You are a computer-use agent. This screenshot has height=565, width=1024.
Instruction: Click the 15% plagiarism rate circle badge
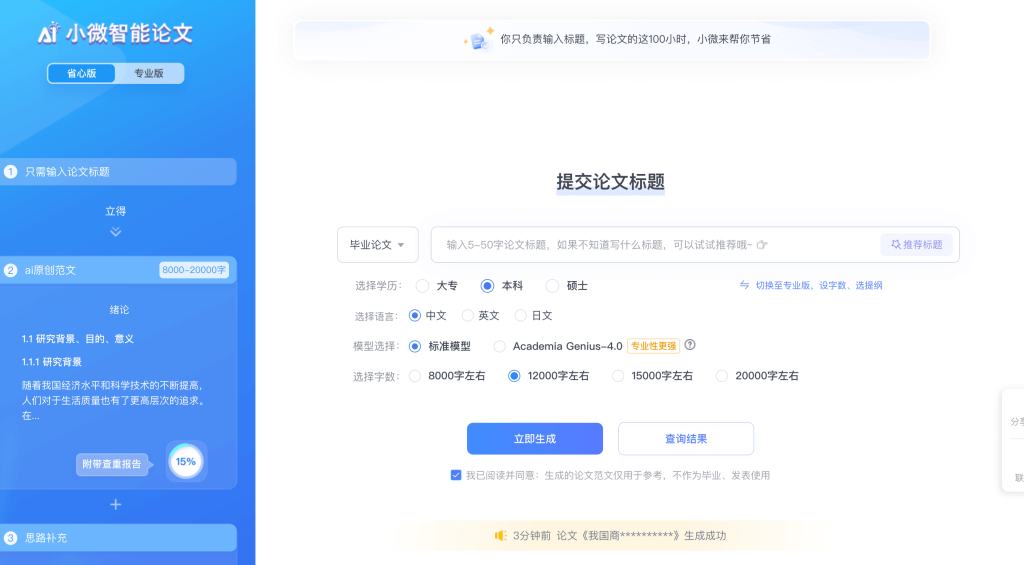(185, 461)
